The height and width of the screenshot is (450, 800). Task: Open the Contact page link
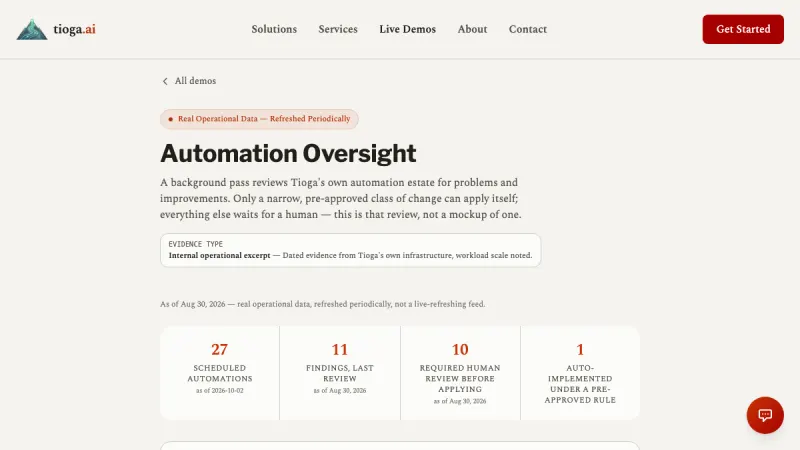click(x=528, y=29)
